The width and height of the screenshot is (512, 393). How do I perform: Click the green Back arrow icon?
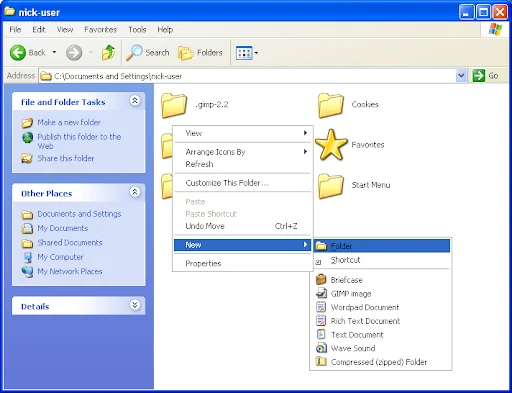pyautogui.click(x=18, y=53)
